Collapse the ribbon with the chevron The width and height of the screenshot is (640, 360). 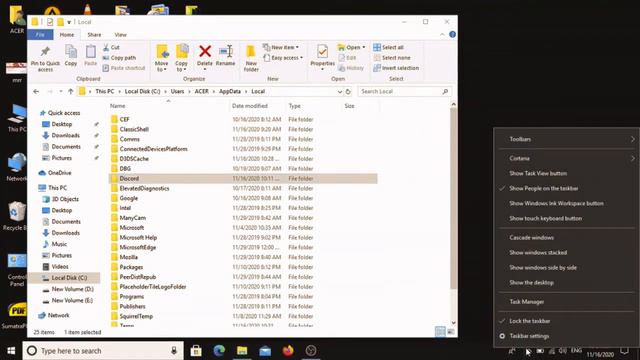[x=442, y=35]
